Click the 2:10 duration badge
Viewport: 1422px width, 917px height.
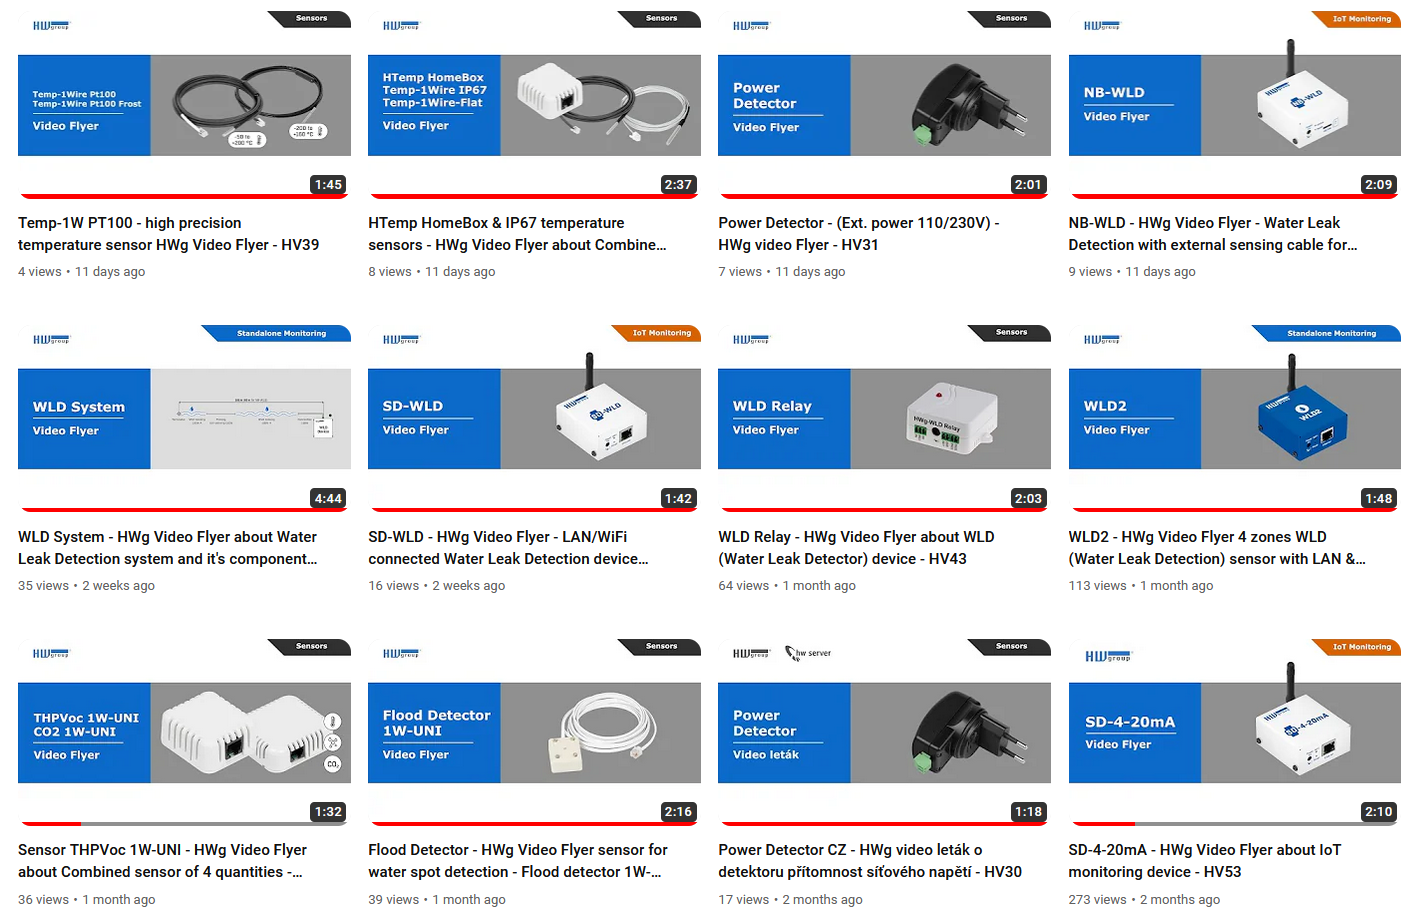(x=1378, y=812)
